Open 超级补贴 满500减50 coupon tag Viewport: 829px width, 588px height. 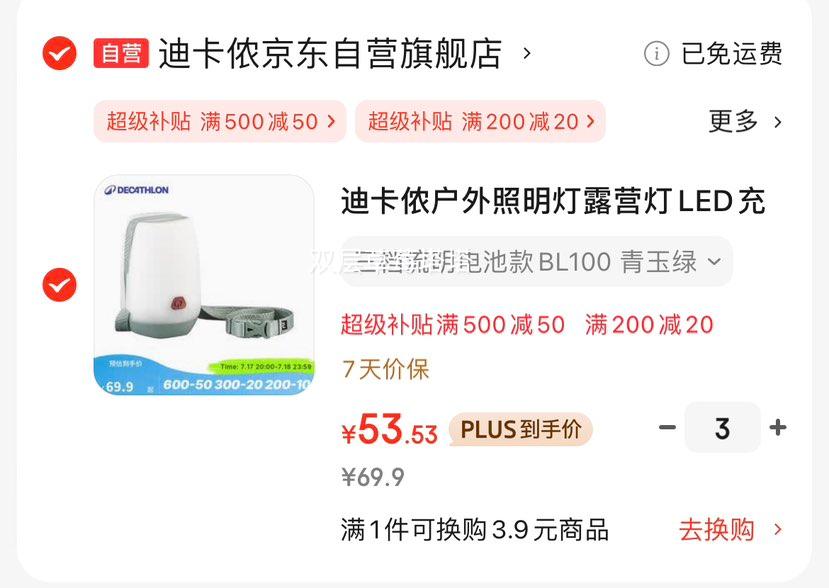coord(220,121)
